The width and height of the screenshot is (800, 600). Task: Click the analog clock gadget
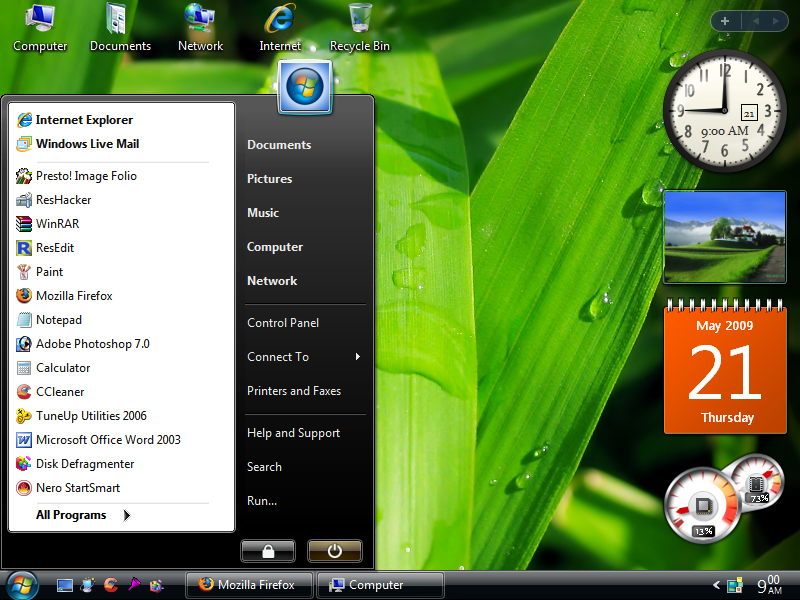pyautogui.click(x=724, y=111)
